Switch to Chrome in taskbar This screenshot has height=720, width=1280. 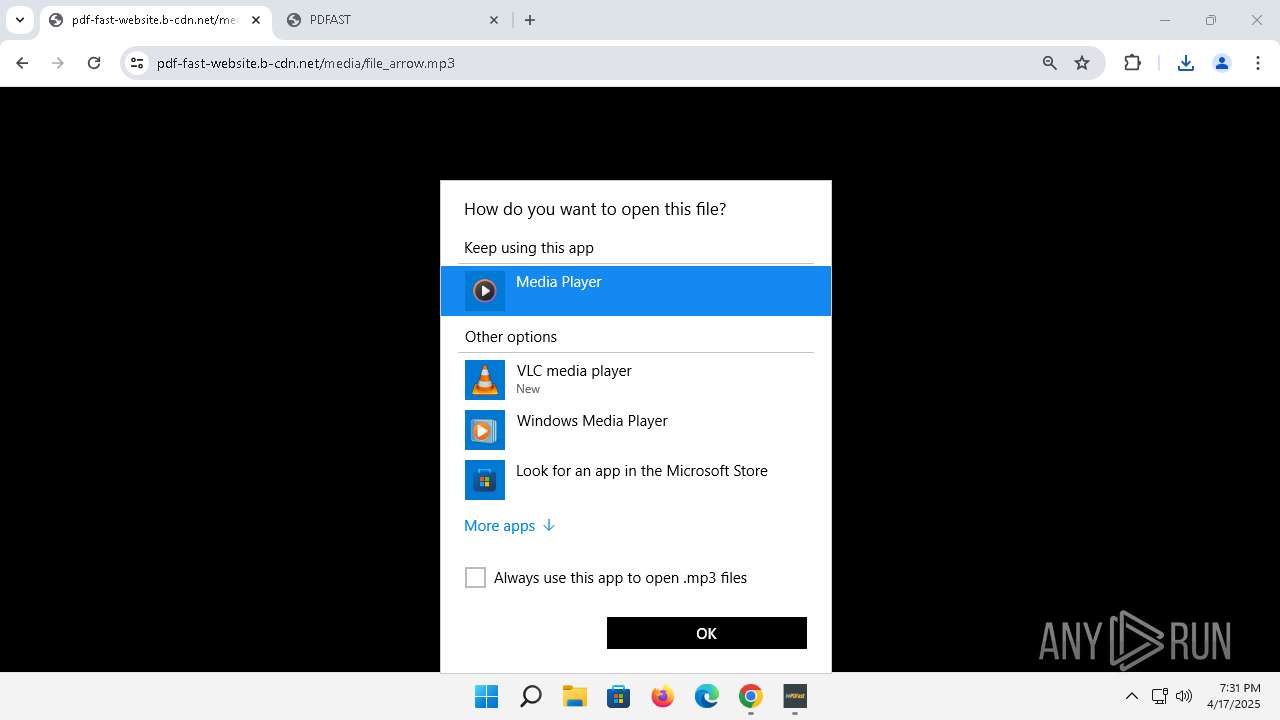tap(751, 697)
